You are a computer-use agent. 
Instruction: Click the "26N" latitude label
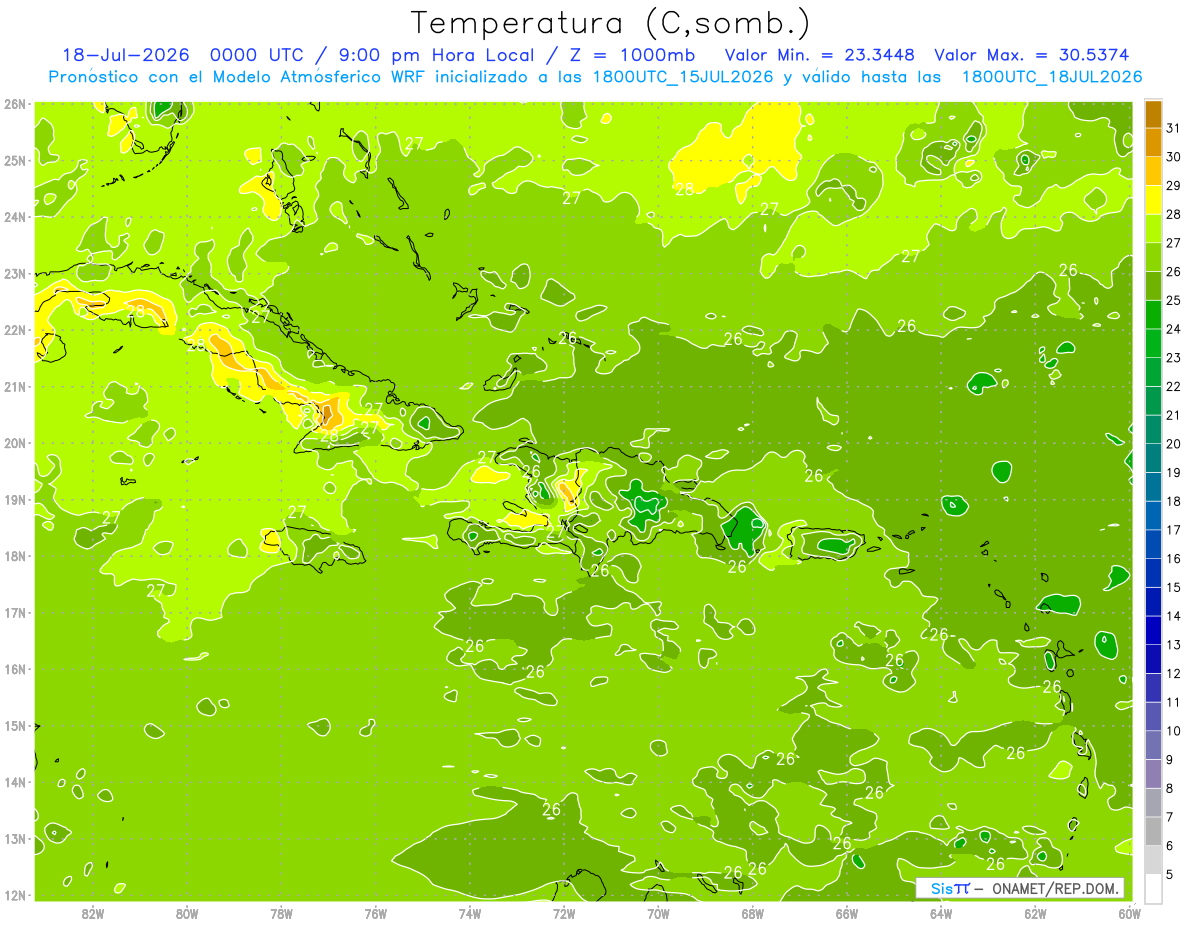(x=15, y=104)
